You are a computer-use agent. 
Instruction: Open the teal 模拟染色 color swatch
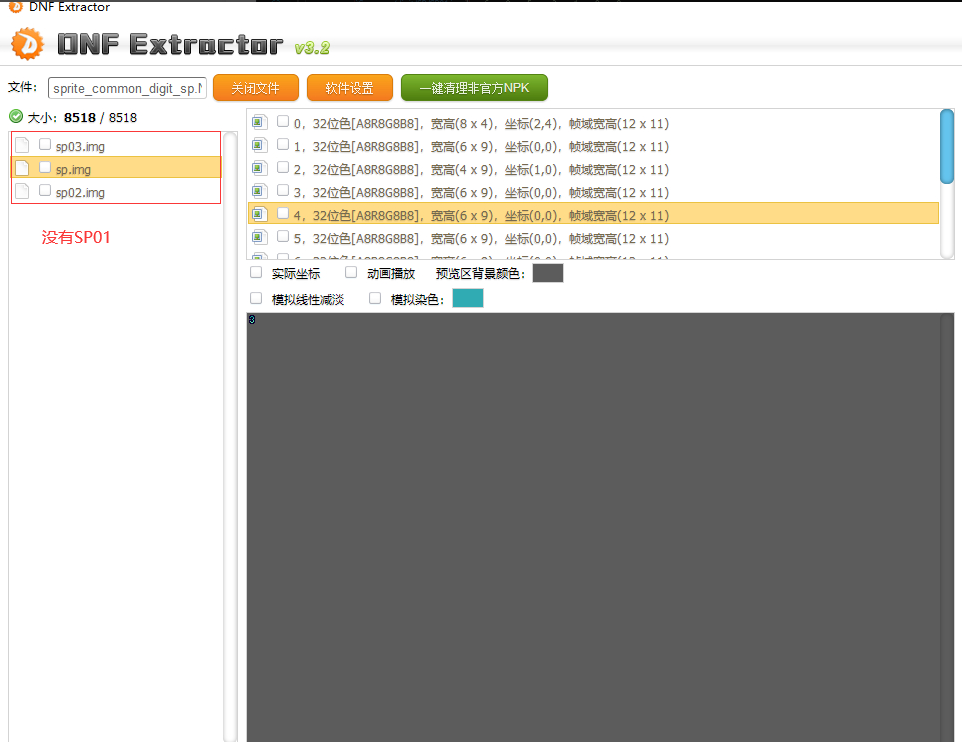(467, 298)
